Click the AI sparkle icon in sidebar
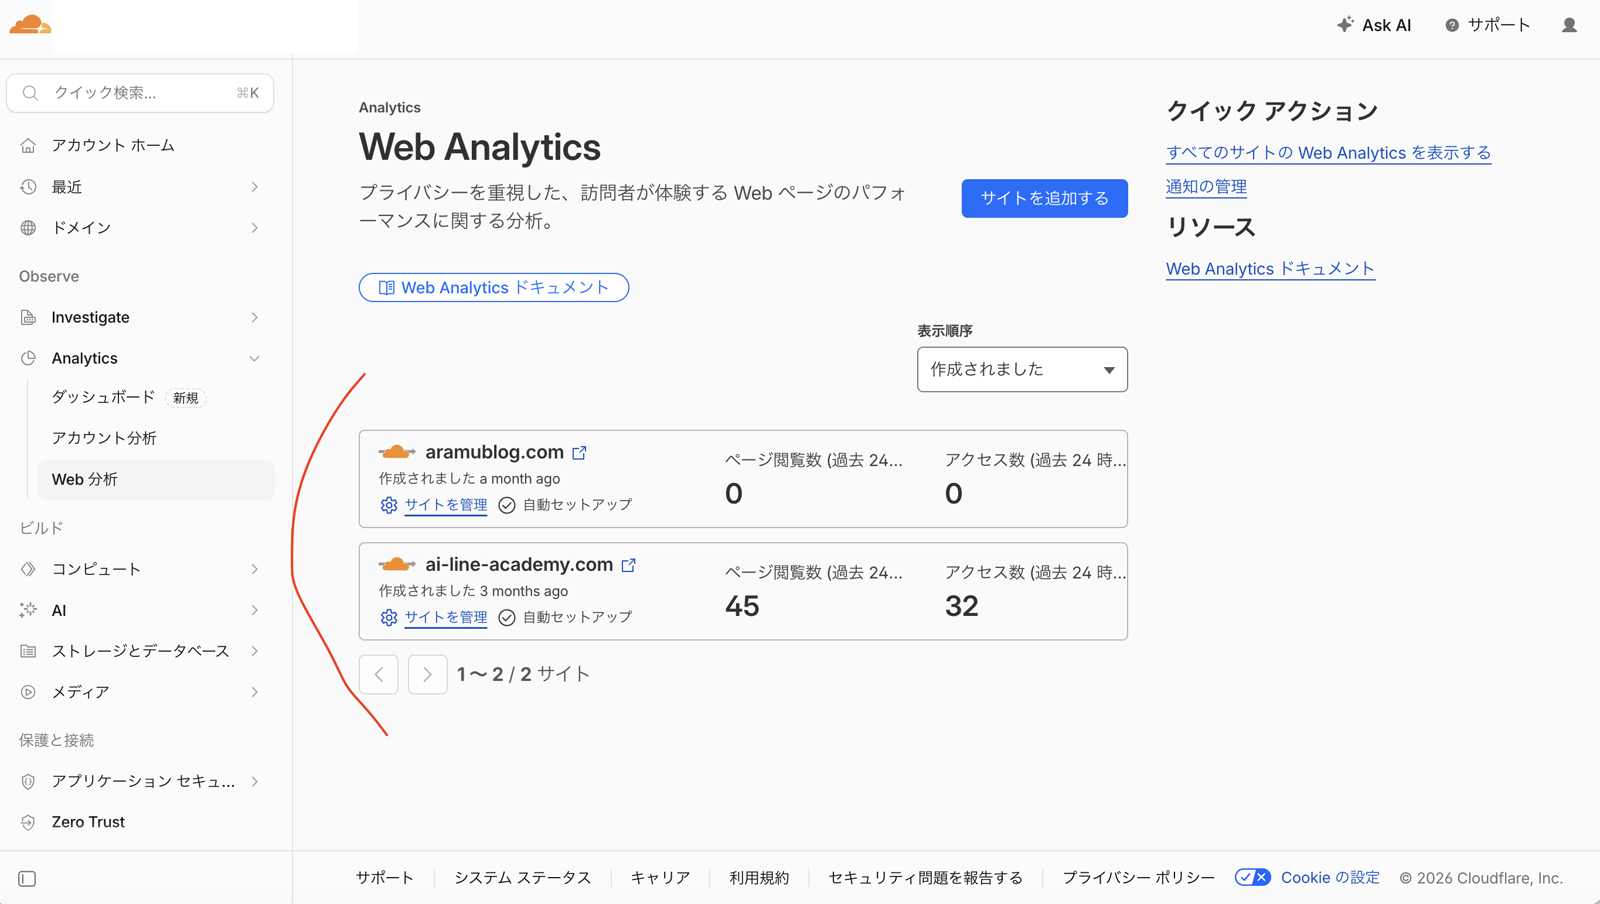The width and height of the screenshot is (1600, 904). click(x=28, y=610)
